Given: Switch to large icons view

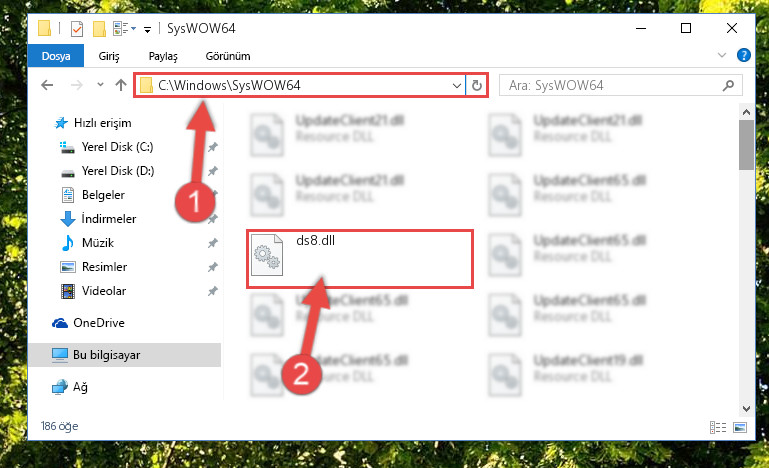Looking at the screenshot, I should point(740,427).
